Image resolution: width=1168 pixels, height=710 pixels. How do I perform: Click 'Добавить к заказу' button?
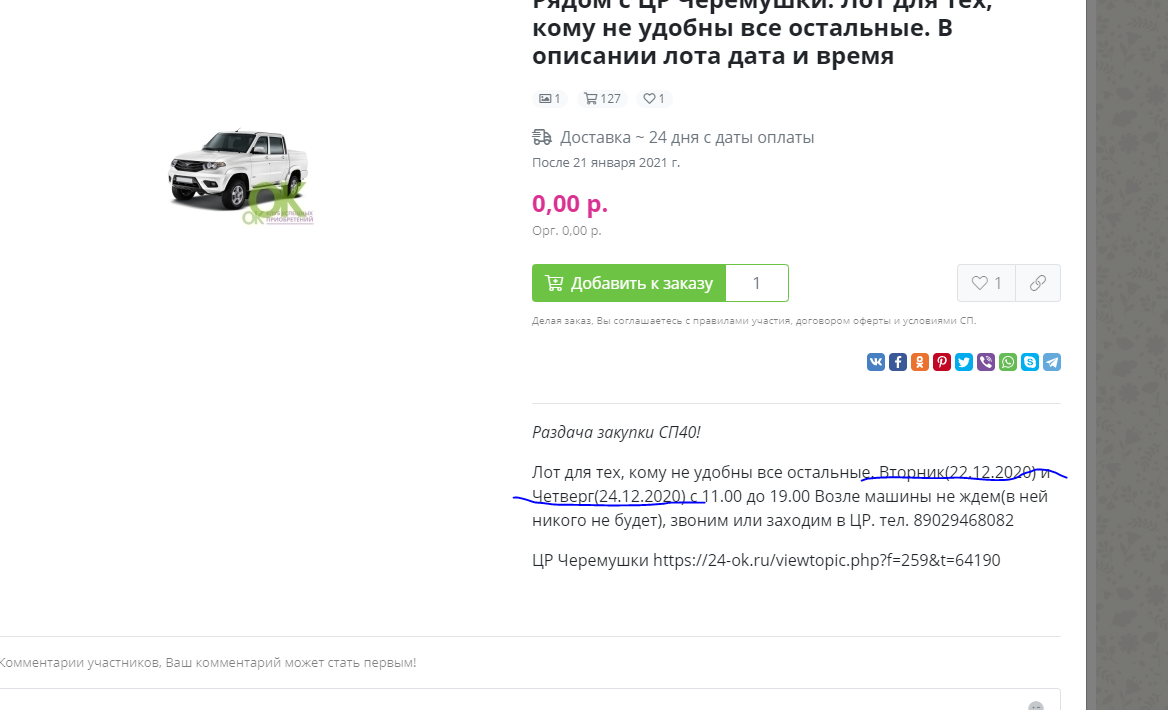[x=629, y=283]
